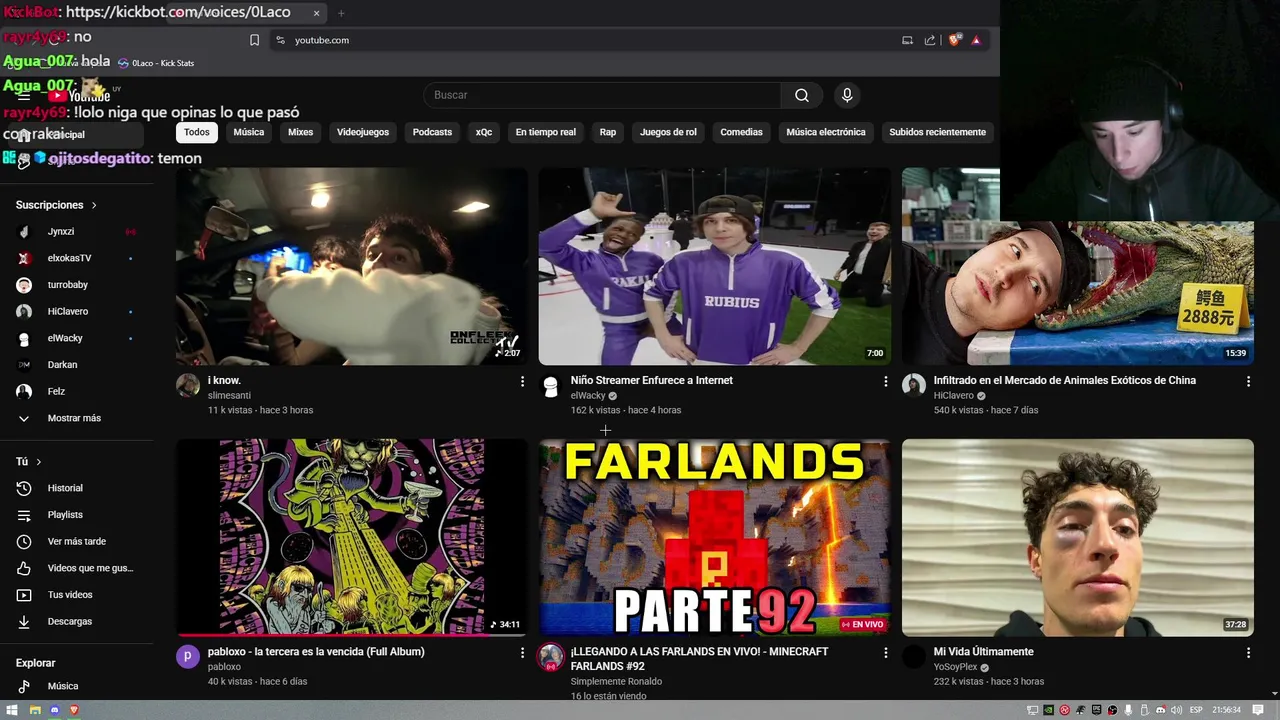The image size is (1280, 720).
Task: Select the Juegos de rol chip
Action: pos(668,132)
